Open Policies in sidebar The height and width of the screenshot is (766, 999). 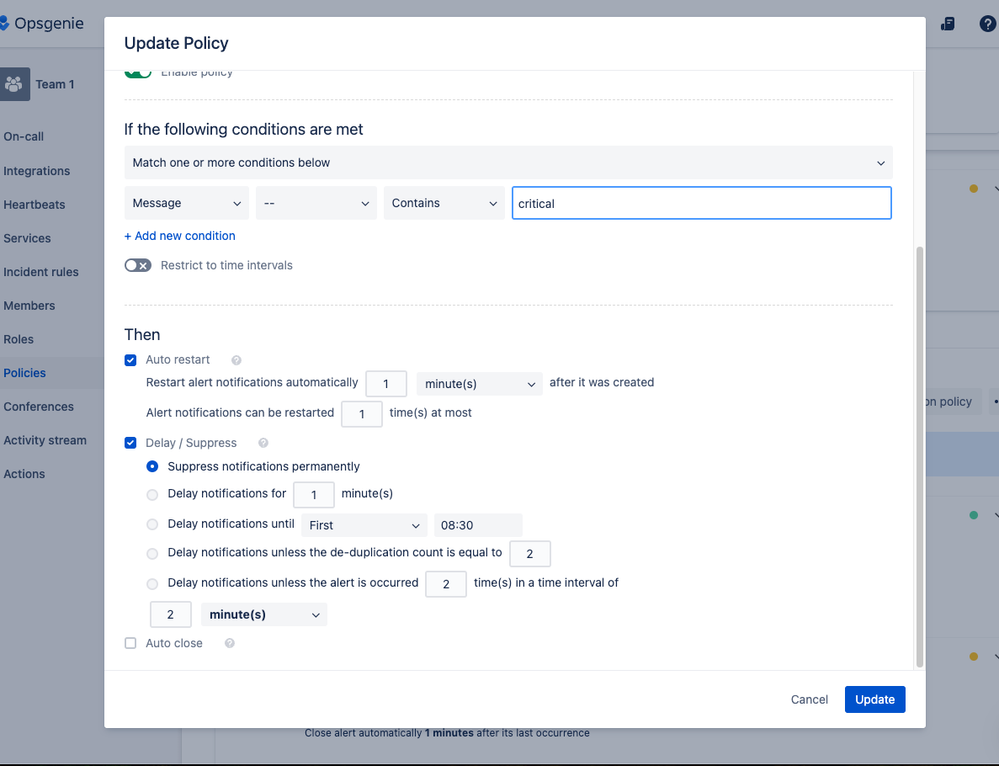tap(24, 373)
